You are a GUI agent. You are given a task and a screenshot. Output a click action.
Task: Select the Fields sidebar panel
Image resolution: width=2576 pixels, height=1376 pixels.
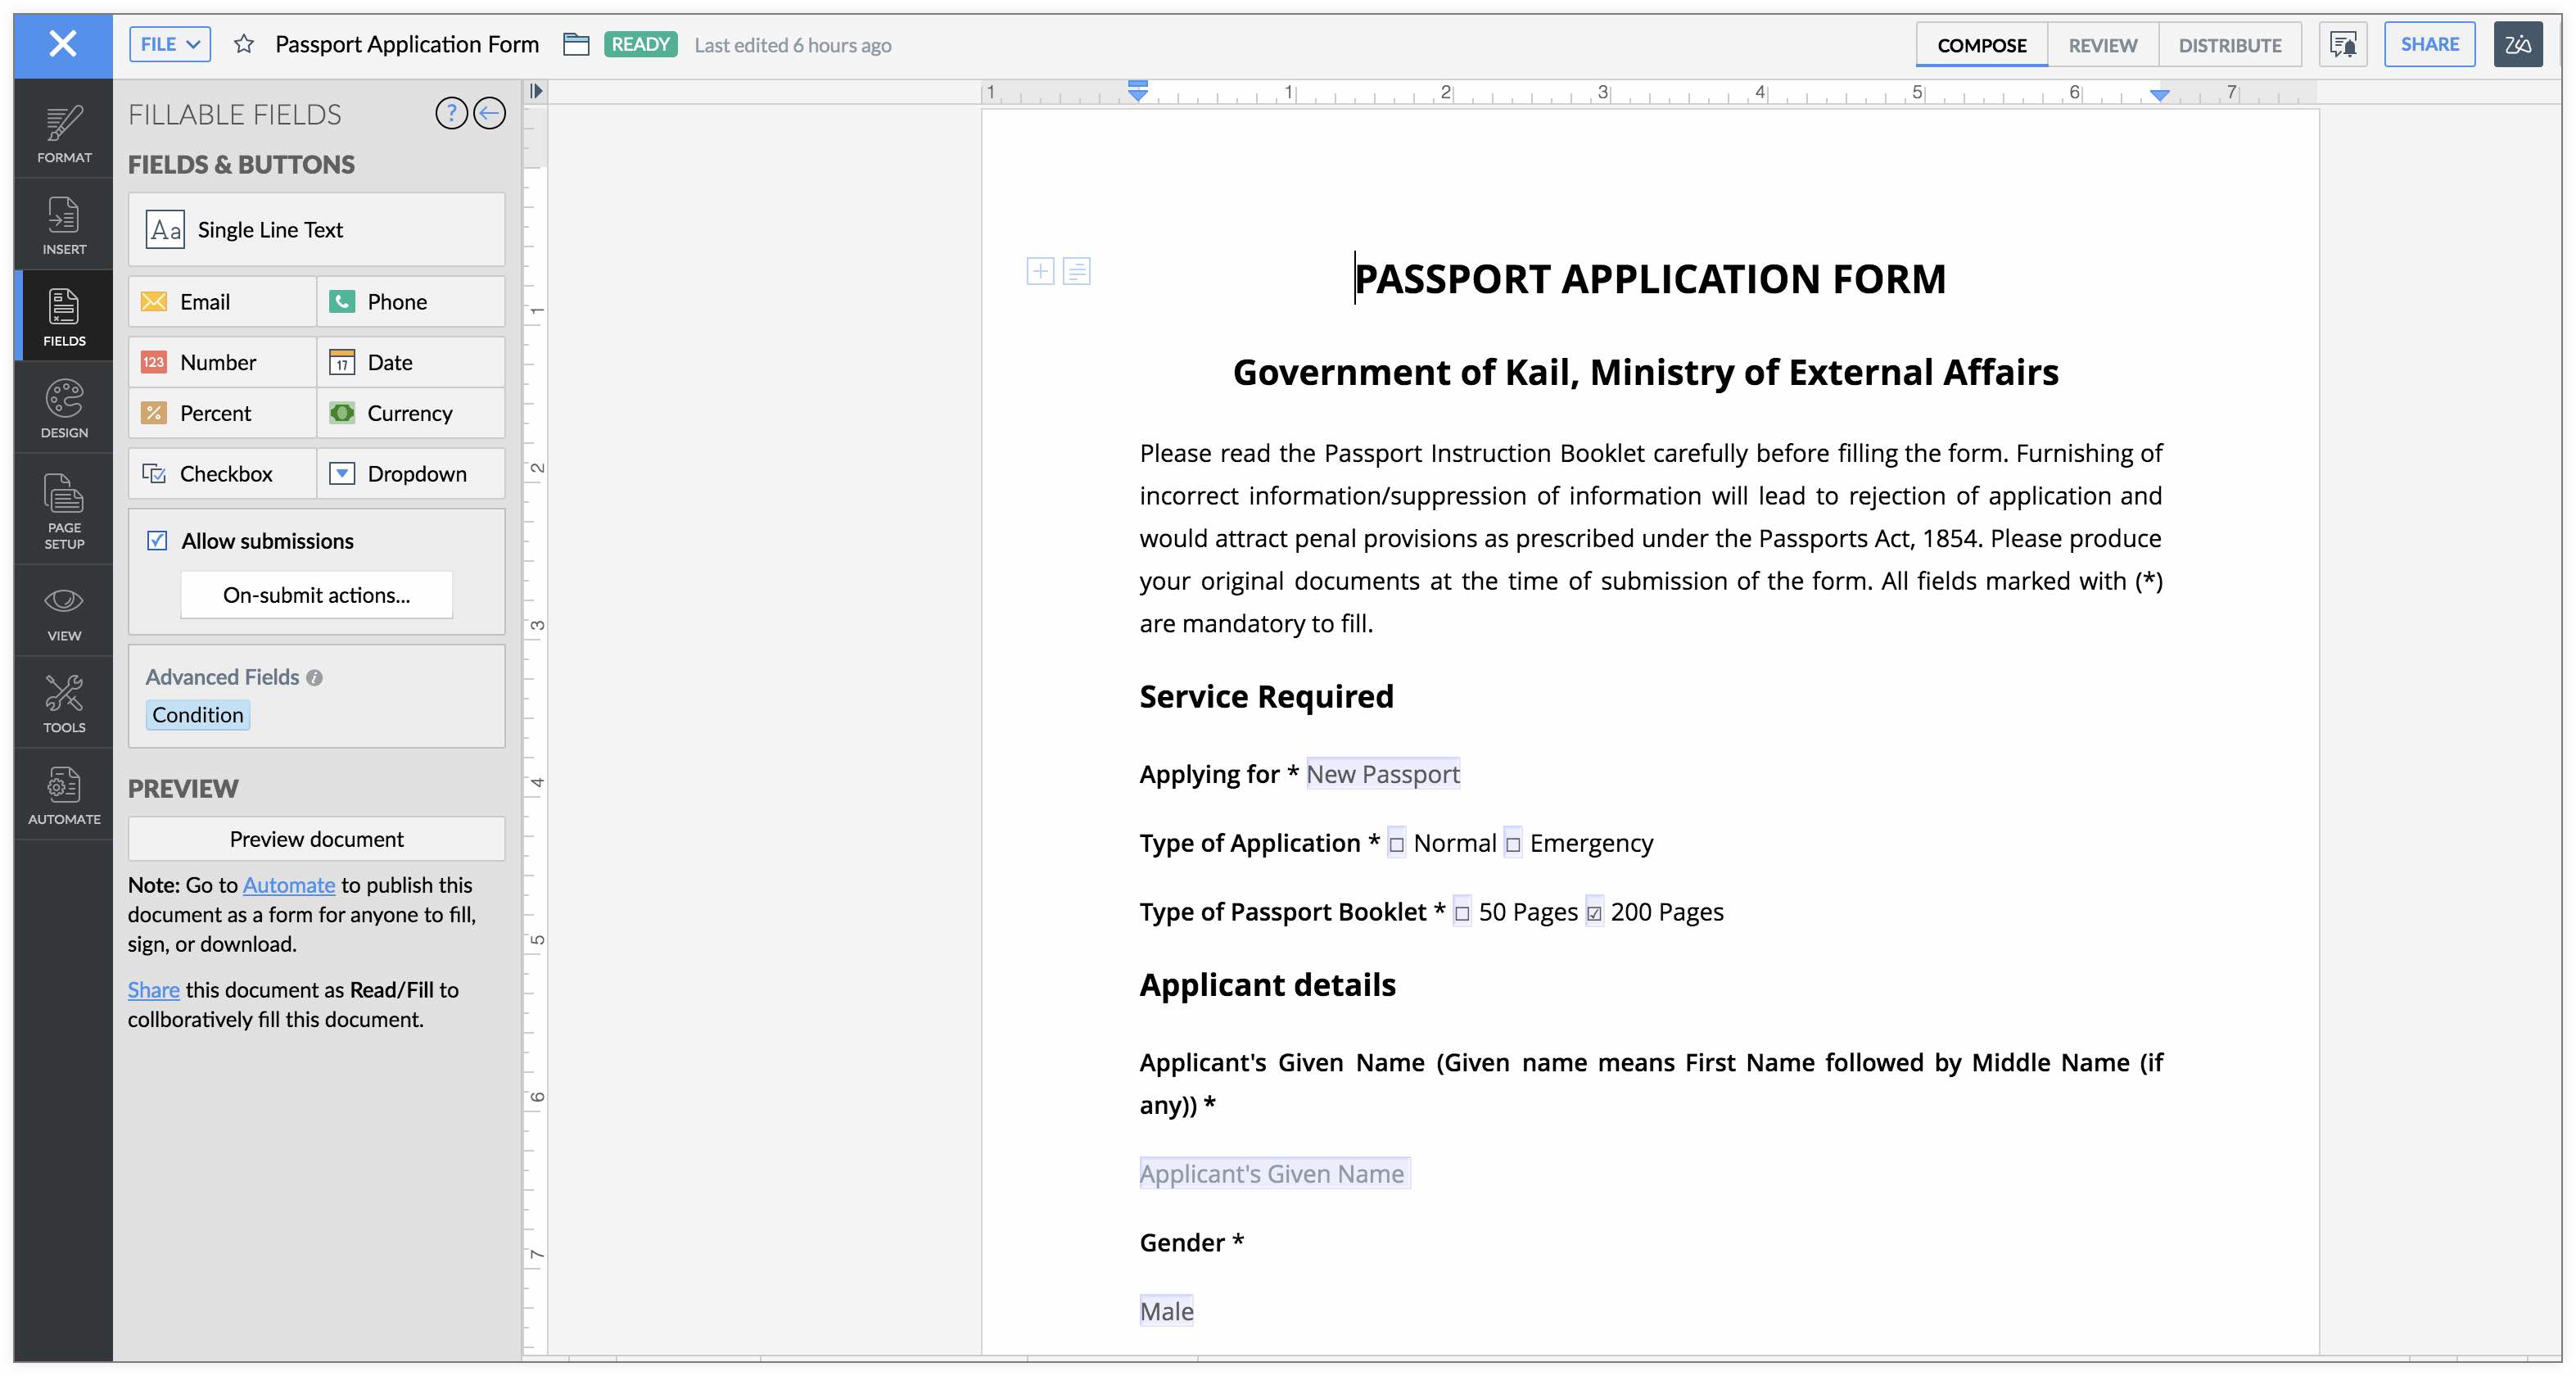(64, 316)
